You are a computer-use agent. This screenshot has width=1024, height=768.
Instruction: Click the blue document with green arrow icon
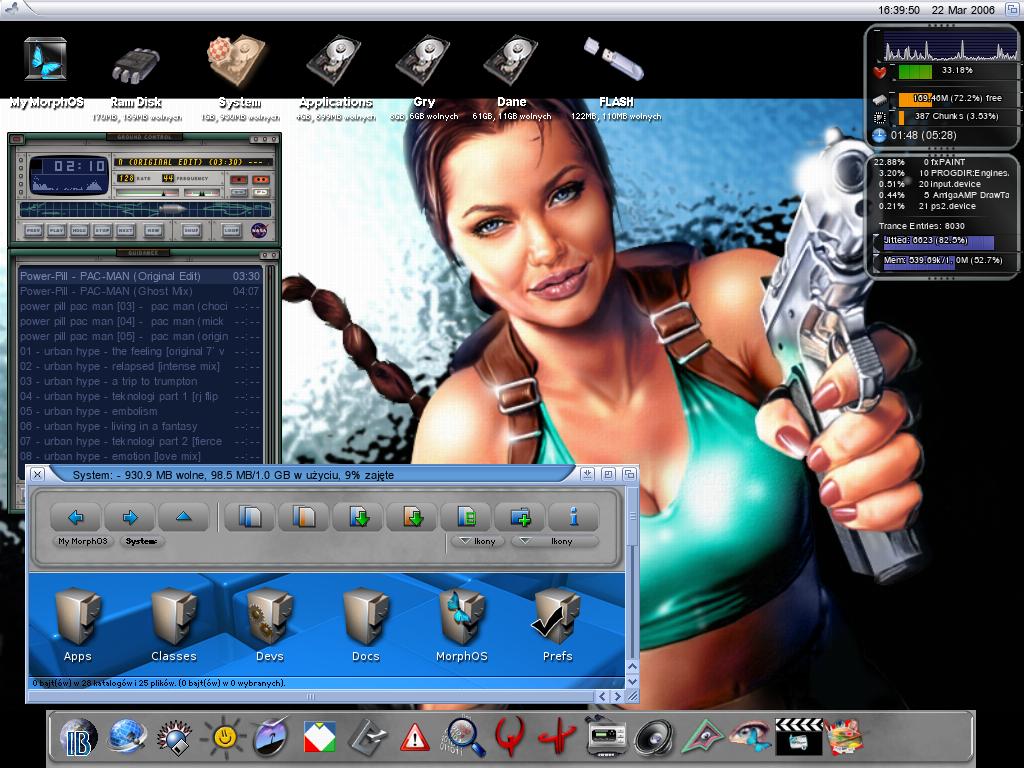pos(359,517)
